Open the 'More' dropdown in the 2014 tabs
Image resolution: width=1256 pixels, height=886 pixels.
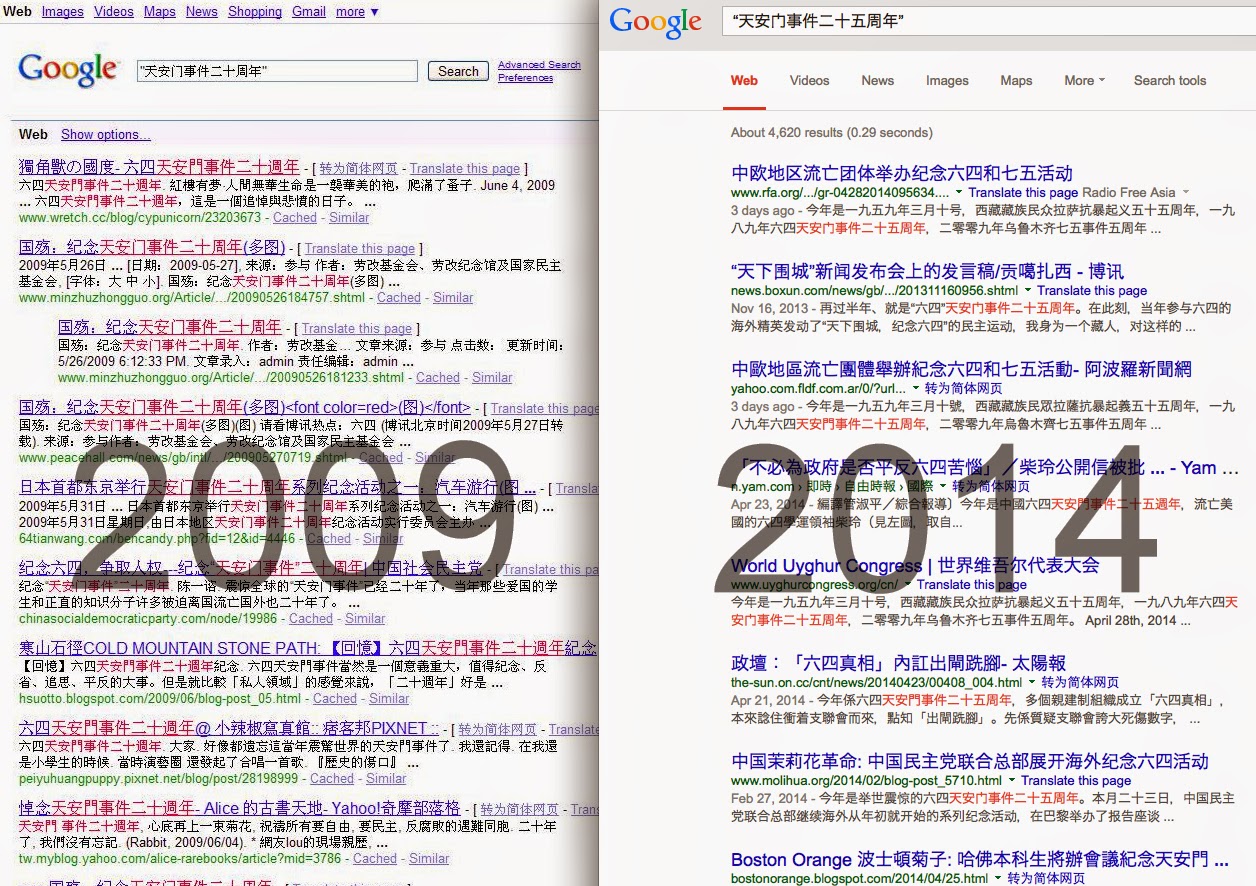[x=1085, y=81]
